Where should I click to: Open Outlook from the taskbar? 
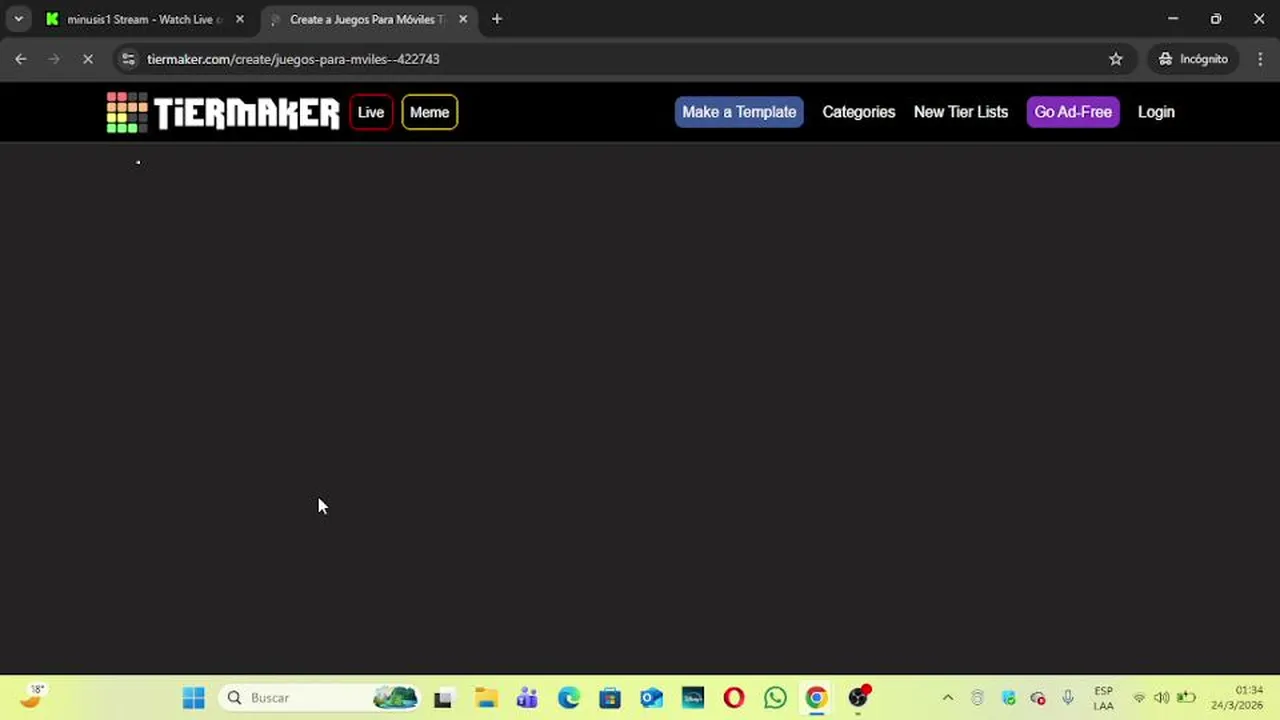tap(652, 698)
